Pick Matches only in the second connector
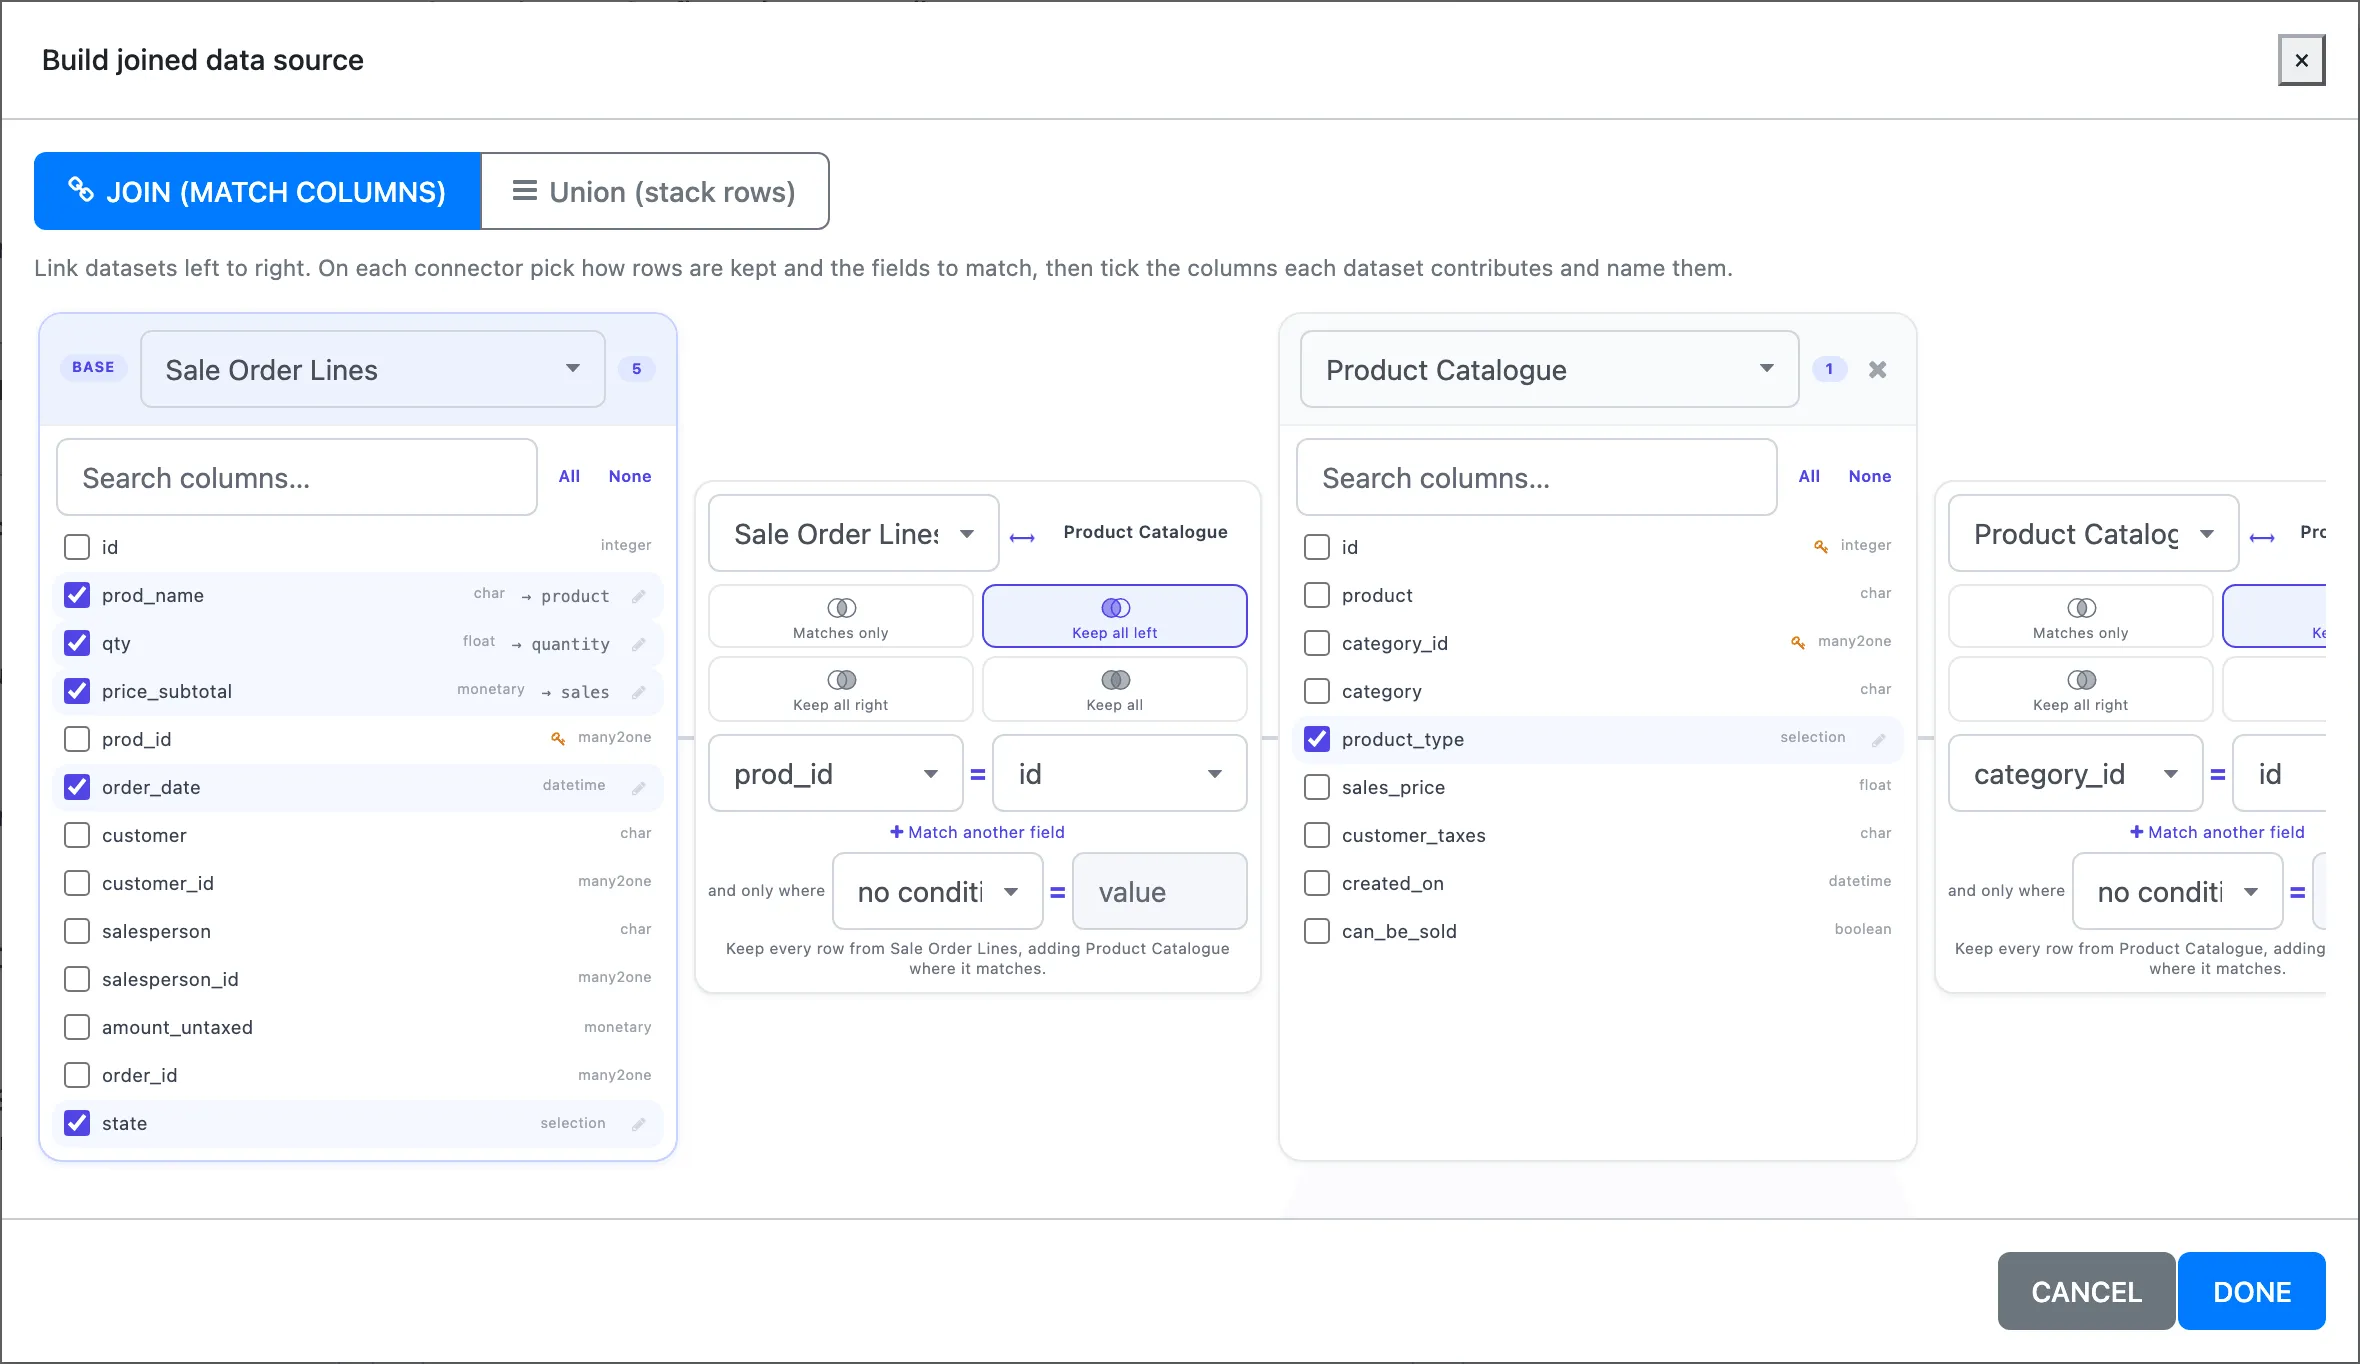This screenshot has height=1364, width=2360. click(x=2081, y=616)
